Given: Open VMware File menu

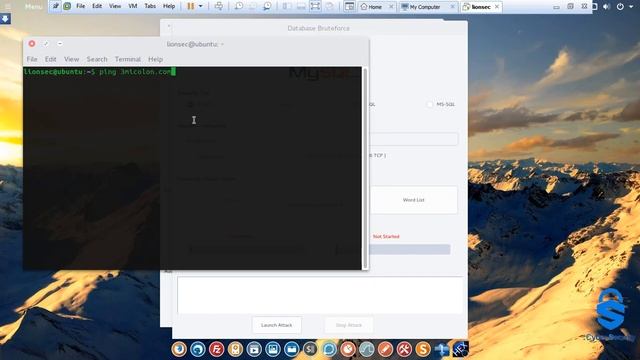Looking at the screenshot, I should click(81, 6).
